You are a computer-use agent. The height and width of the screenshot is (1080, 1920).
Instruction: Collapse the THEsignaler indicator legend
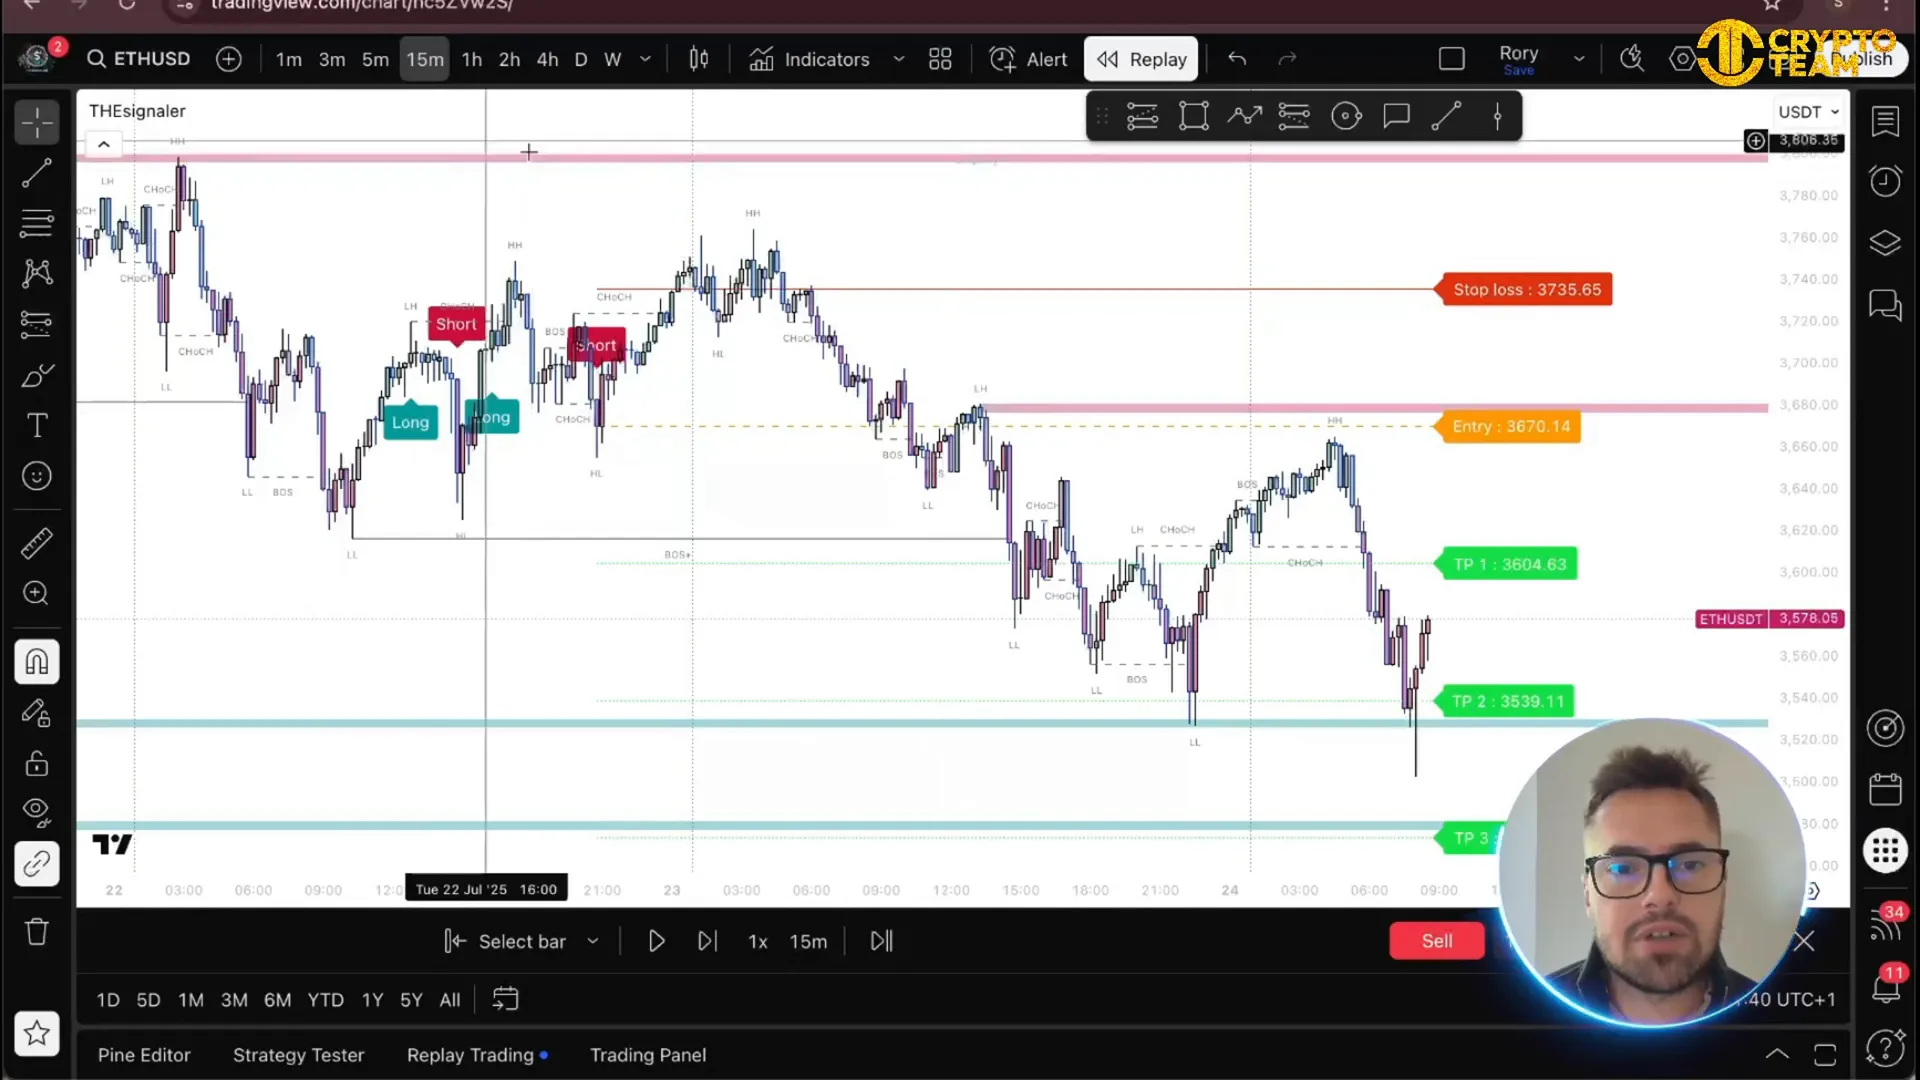click(x=104, y=145)
